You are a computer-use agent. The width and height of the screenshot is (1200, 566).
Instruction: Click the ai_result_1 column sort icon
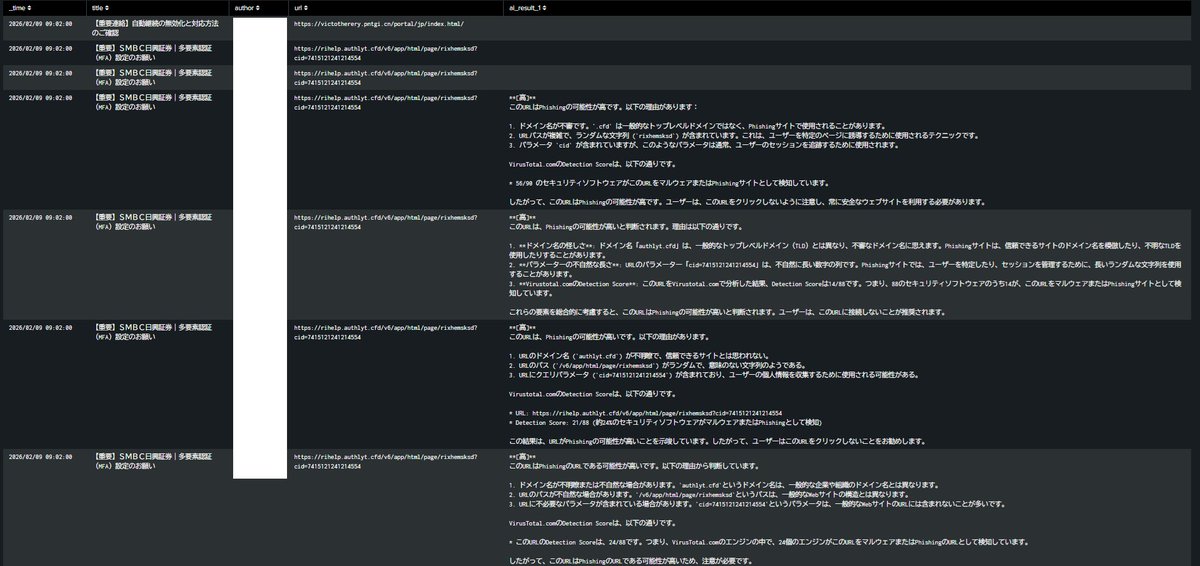tap(545, 8)
